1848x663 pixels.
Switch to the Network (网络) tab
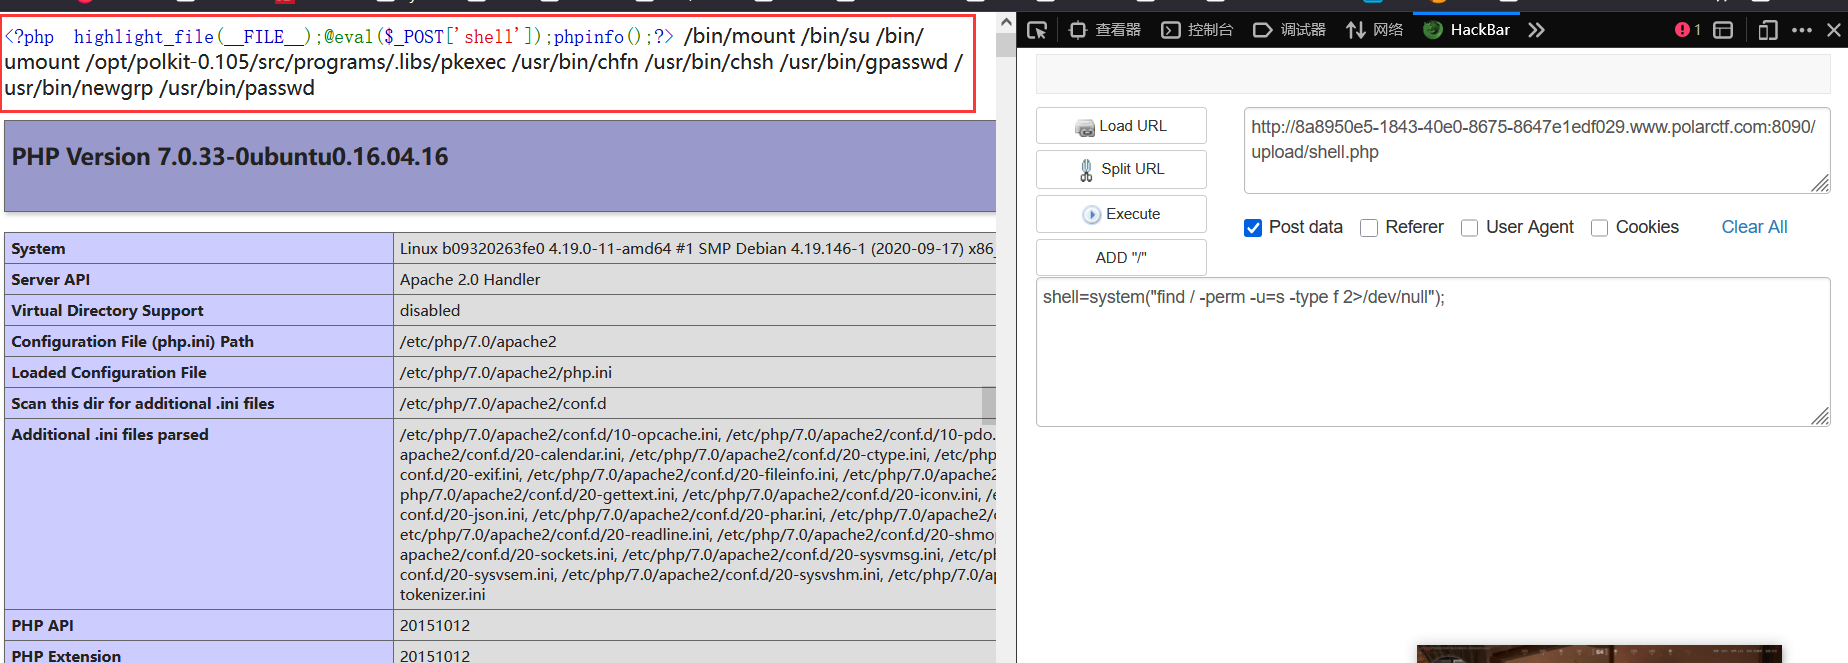coord(1374,30)
